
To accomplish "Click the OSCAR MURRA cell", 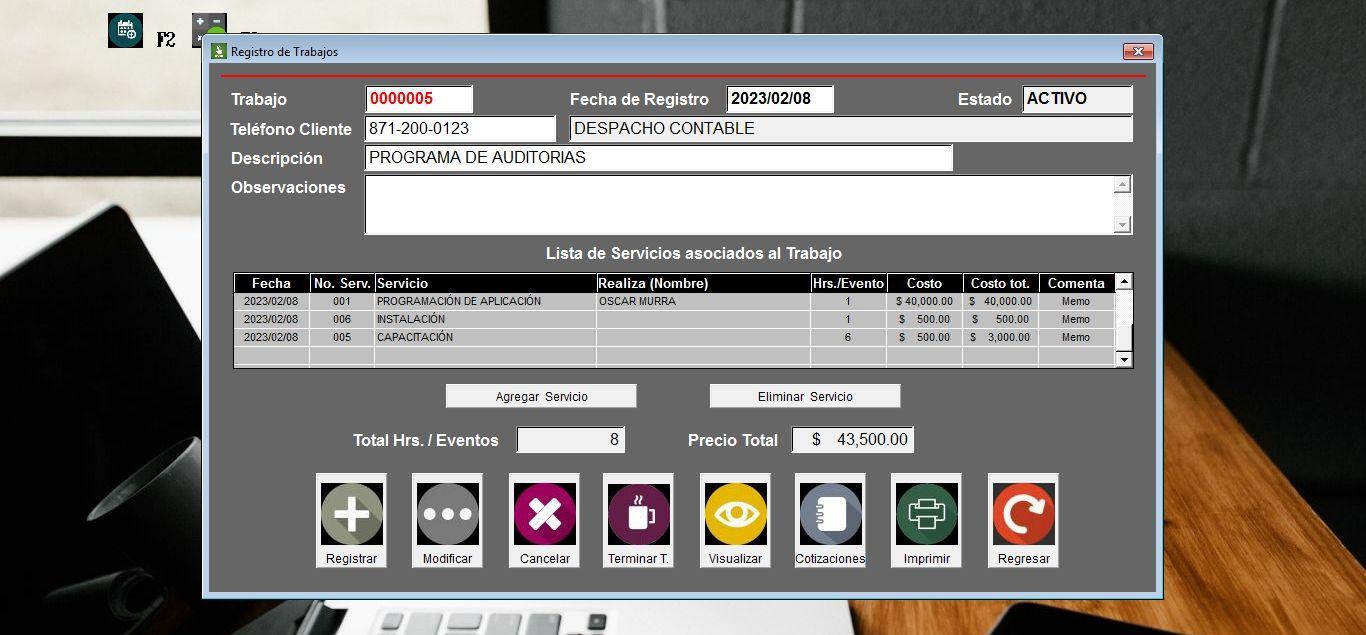I will (x=703, y=301).
